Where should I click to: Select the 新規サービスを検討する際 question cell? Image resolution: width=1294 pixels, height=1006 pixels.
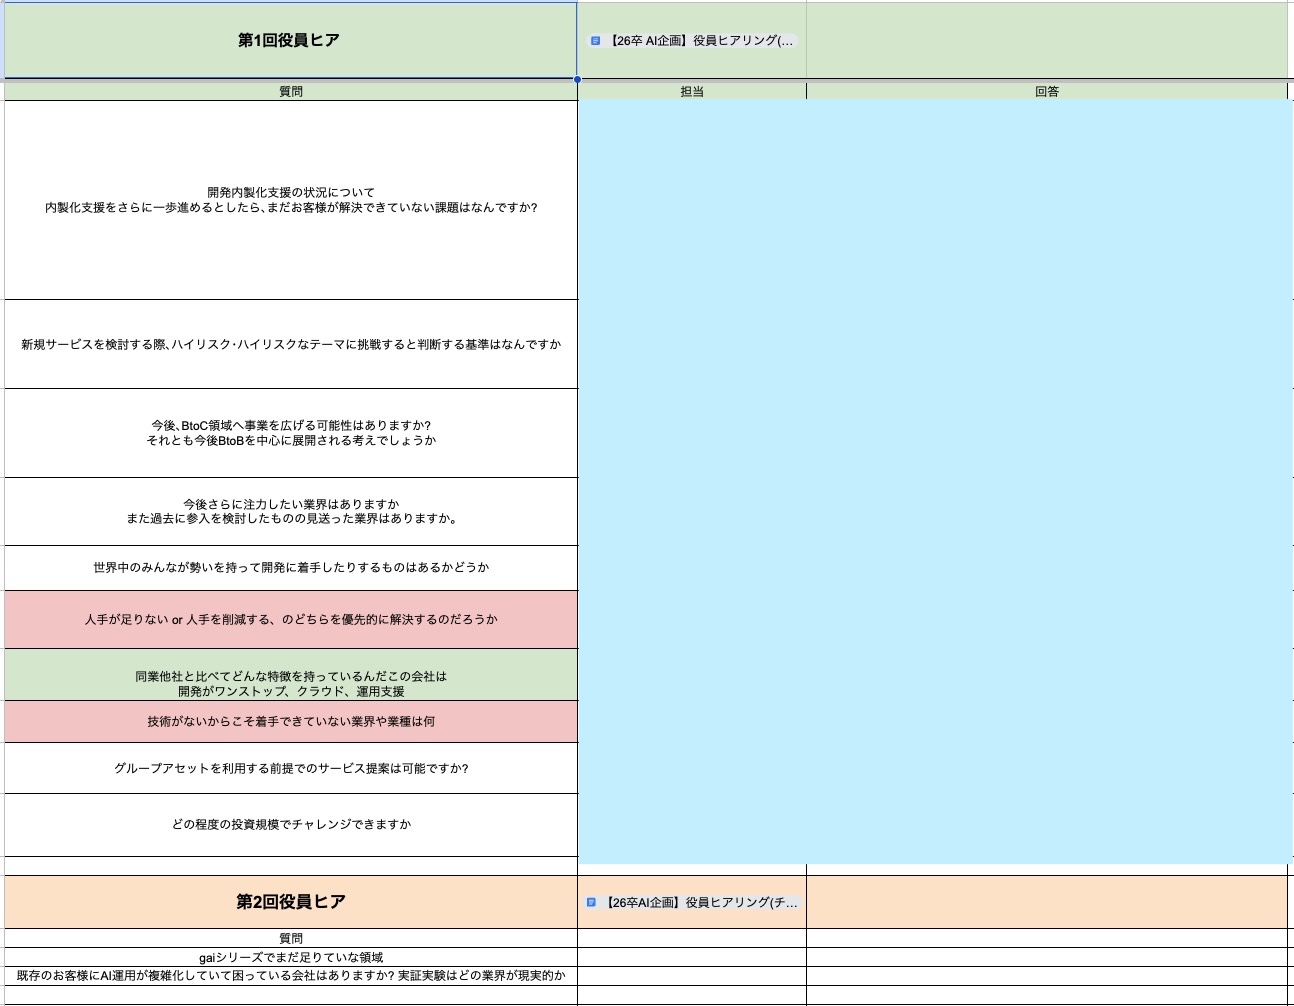pos(291,344)
